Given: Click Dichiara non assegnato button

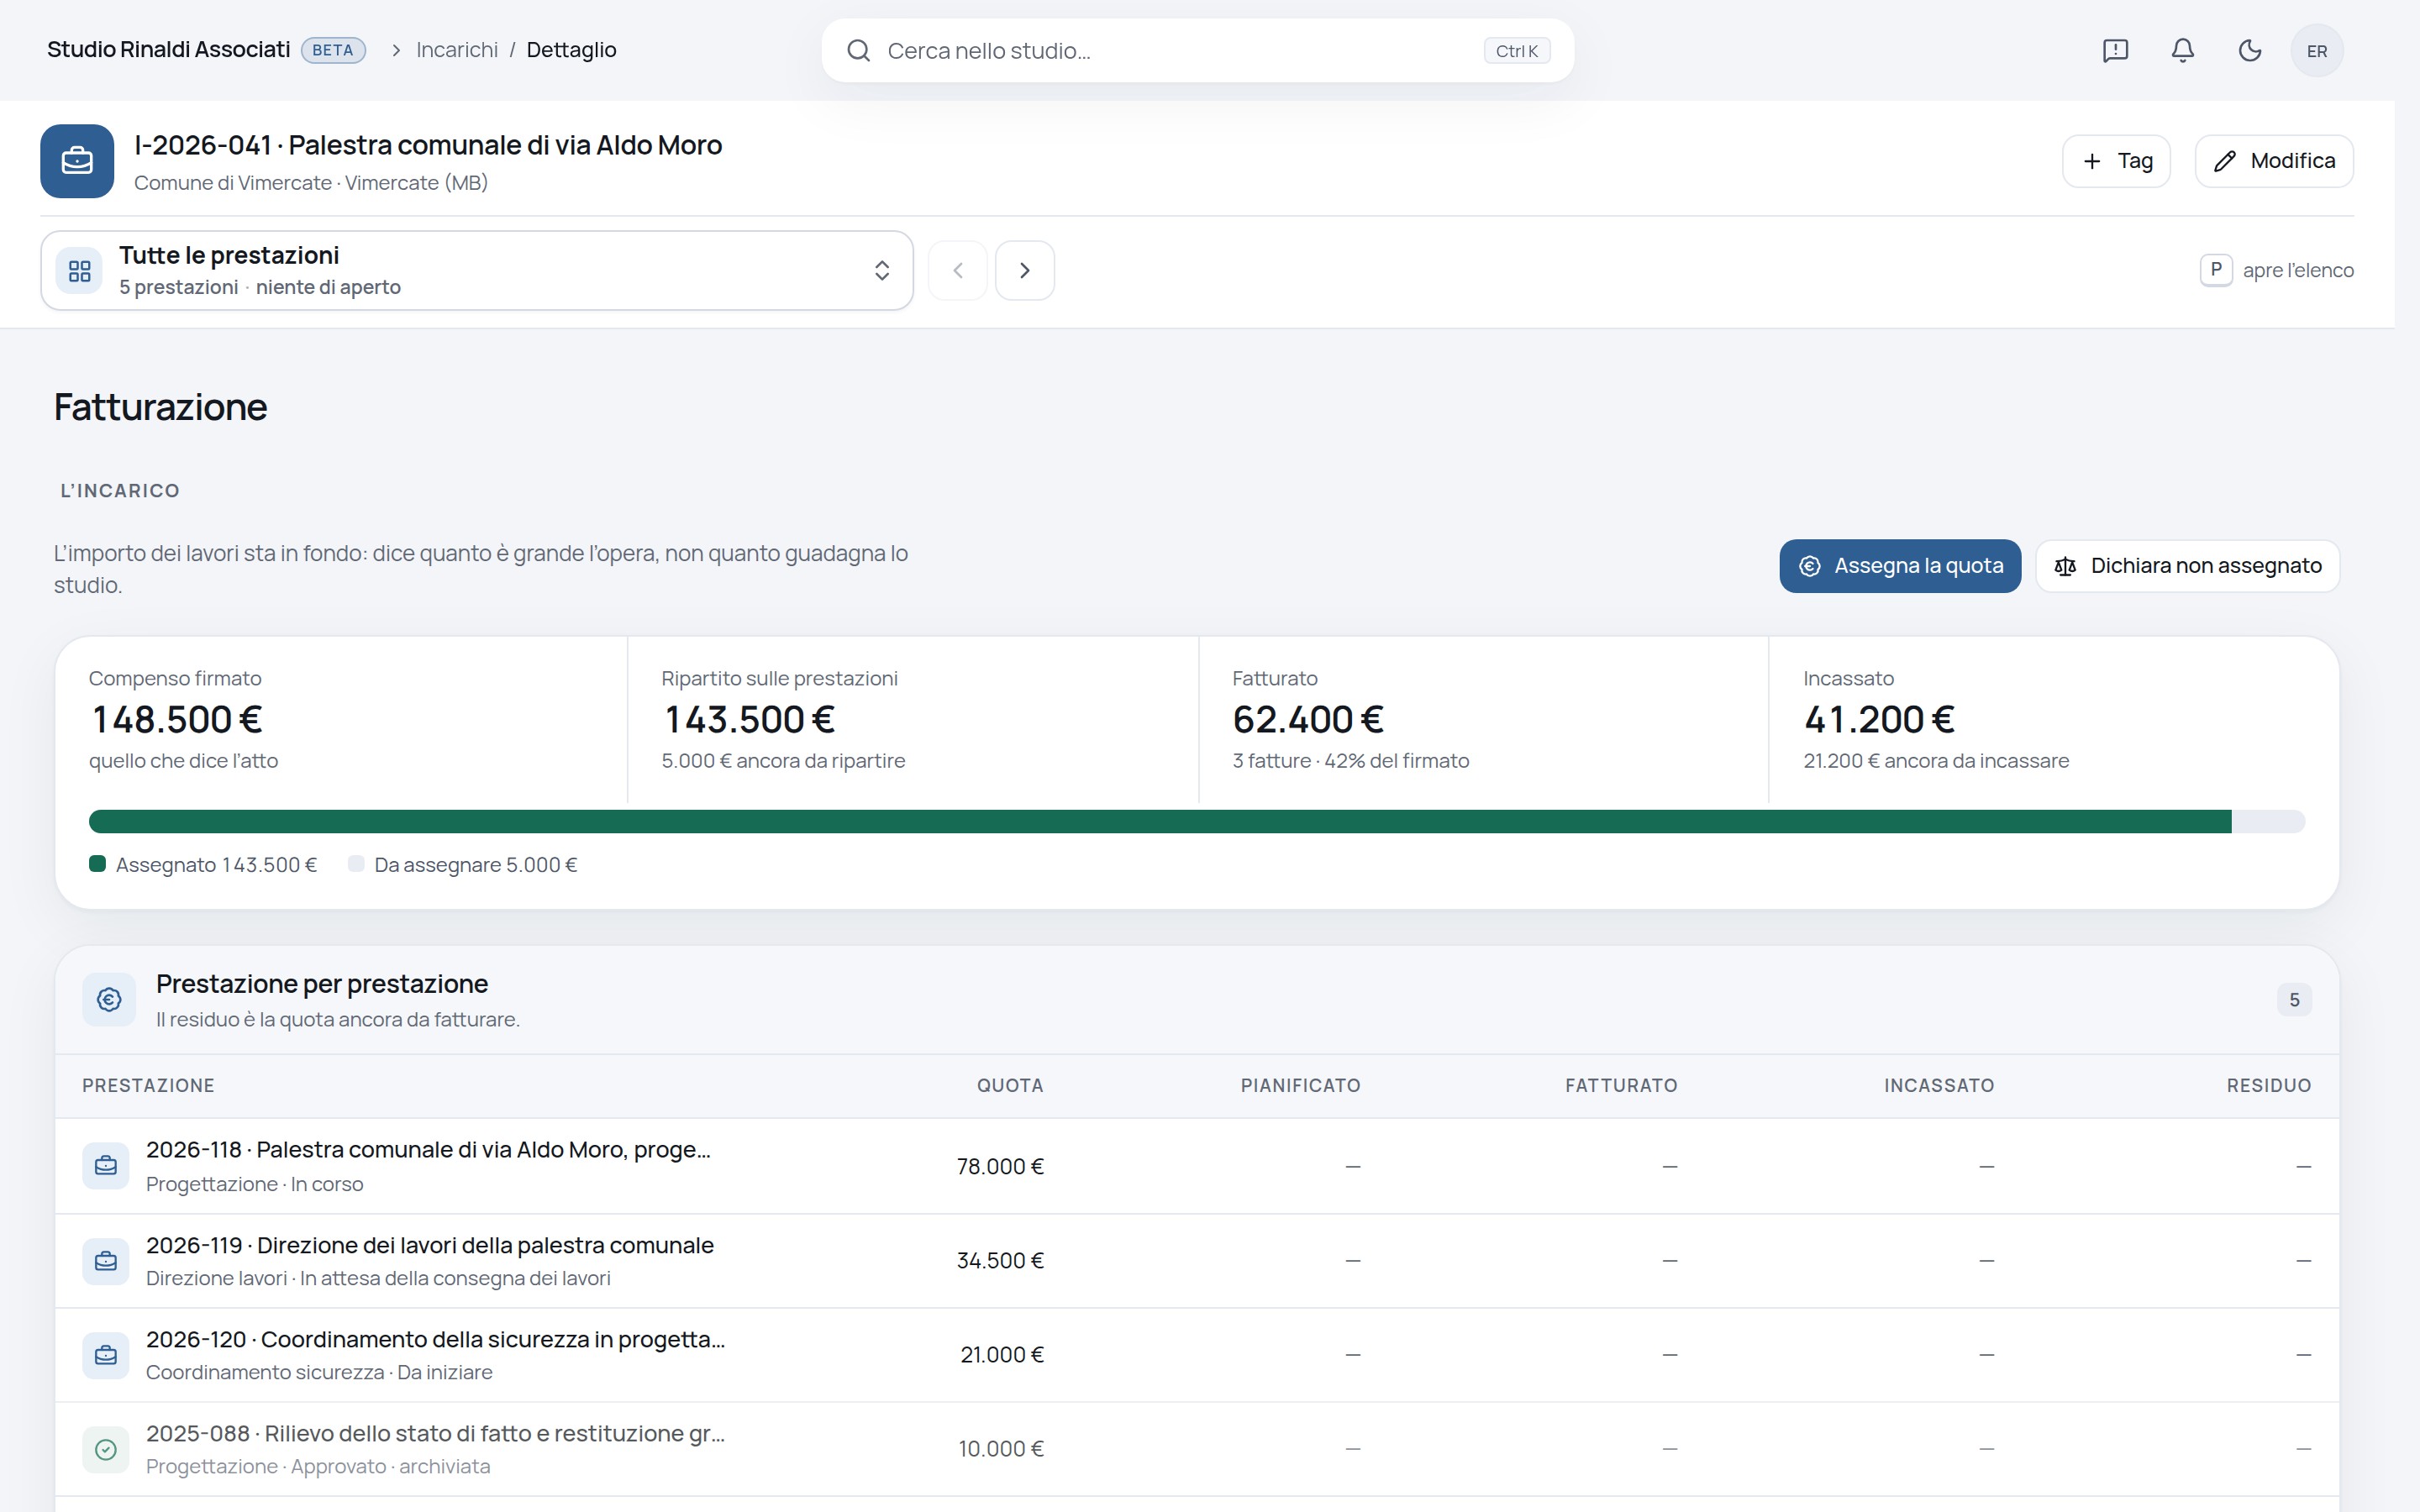Looking at the screenshot, I should point(2187,566).
